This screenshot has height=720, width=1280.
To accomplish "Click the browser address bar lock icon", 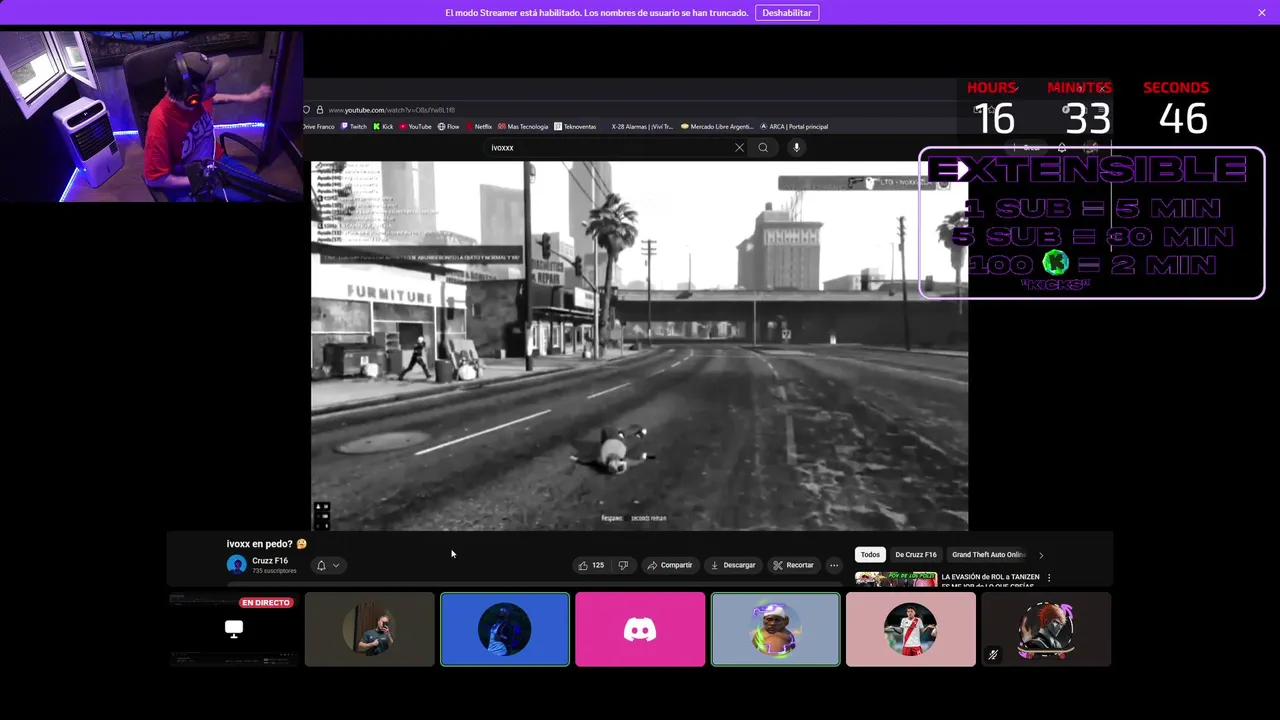I will (320, 110).
